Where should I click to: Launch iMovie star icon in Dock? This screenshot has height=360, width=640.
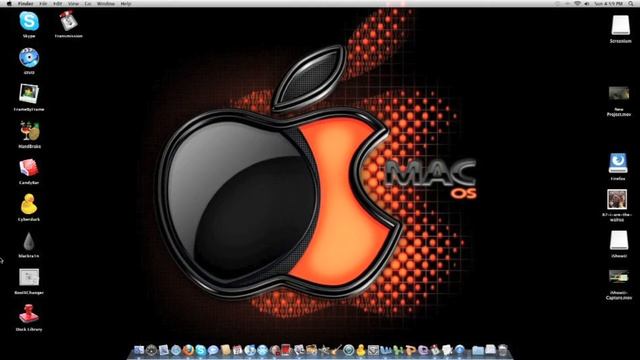tap(324, 350)
